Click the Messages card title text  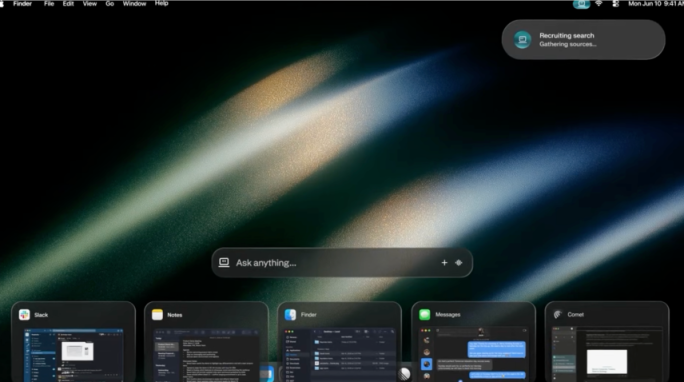click(448, 314)
